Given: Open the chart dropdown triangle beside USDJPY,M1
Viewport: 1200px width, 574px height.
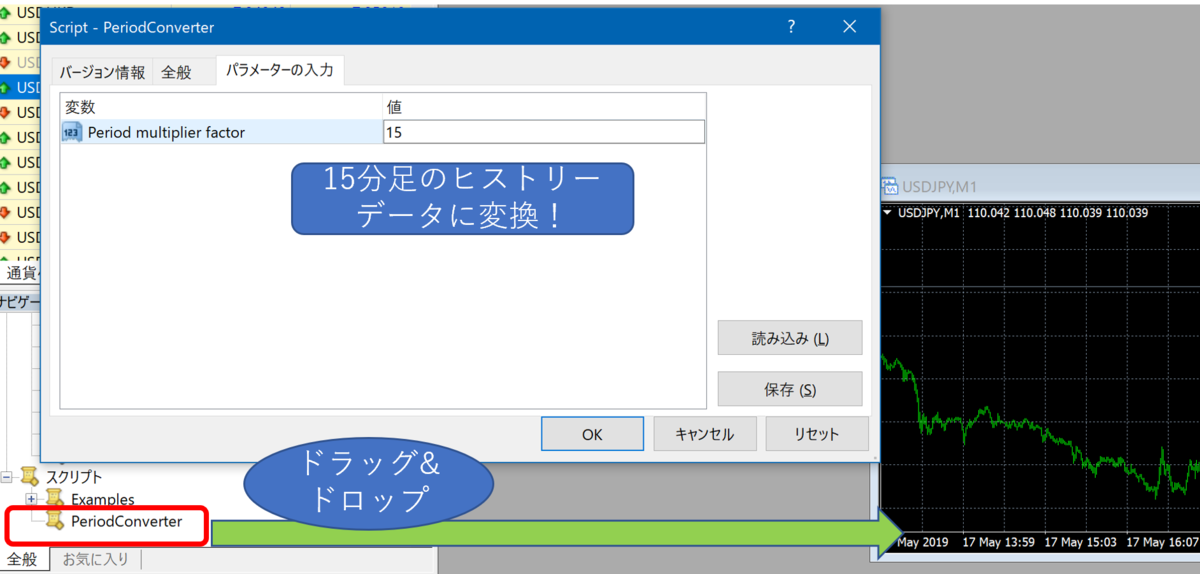Looking at the screenshot, I should click(x=888, y=212).
